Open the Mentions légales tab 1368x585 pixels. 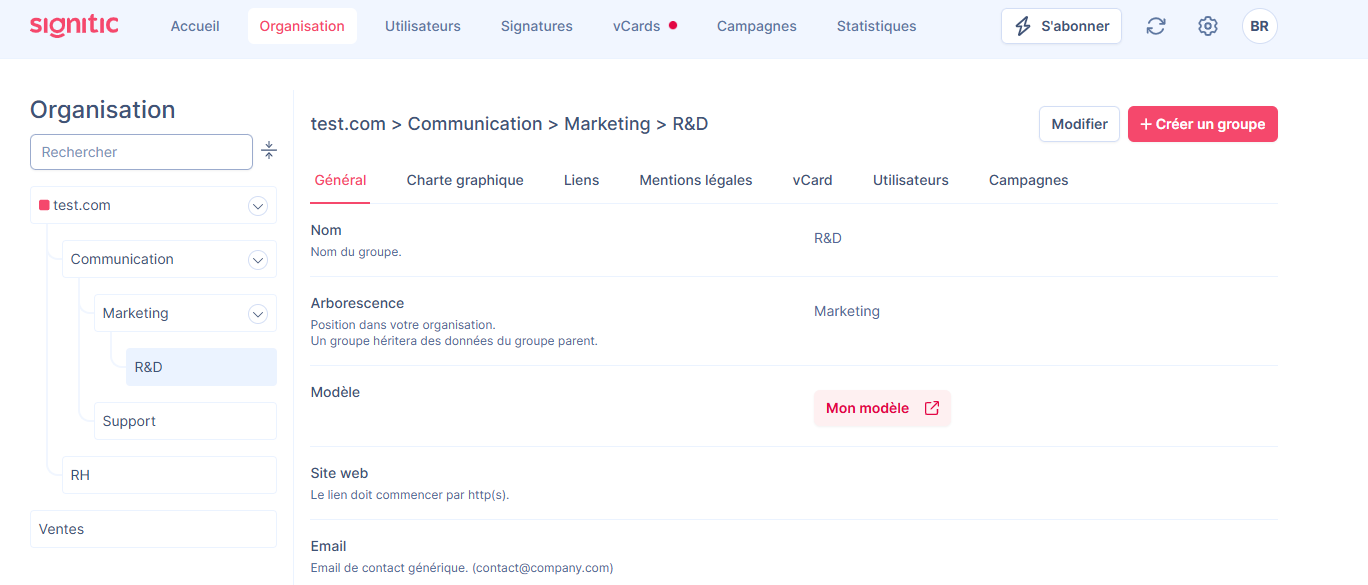tap(696, 181)
